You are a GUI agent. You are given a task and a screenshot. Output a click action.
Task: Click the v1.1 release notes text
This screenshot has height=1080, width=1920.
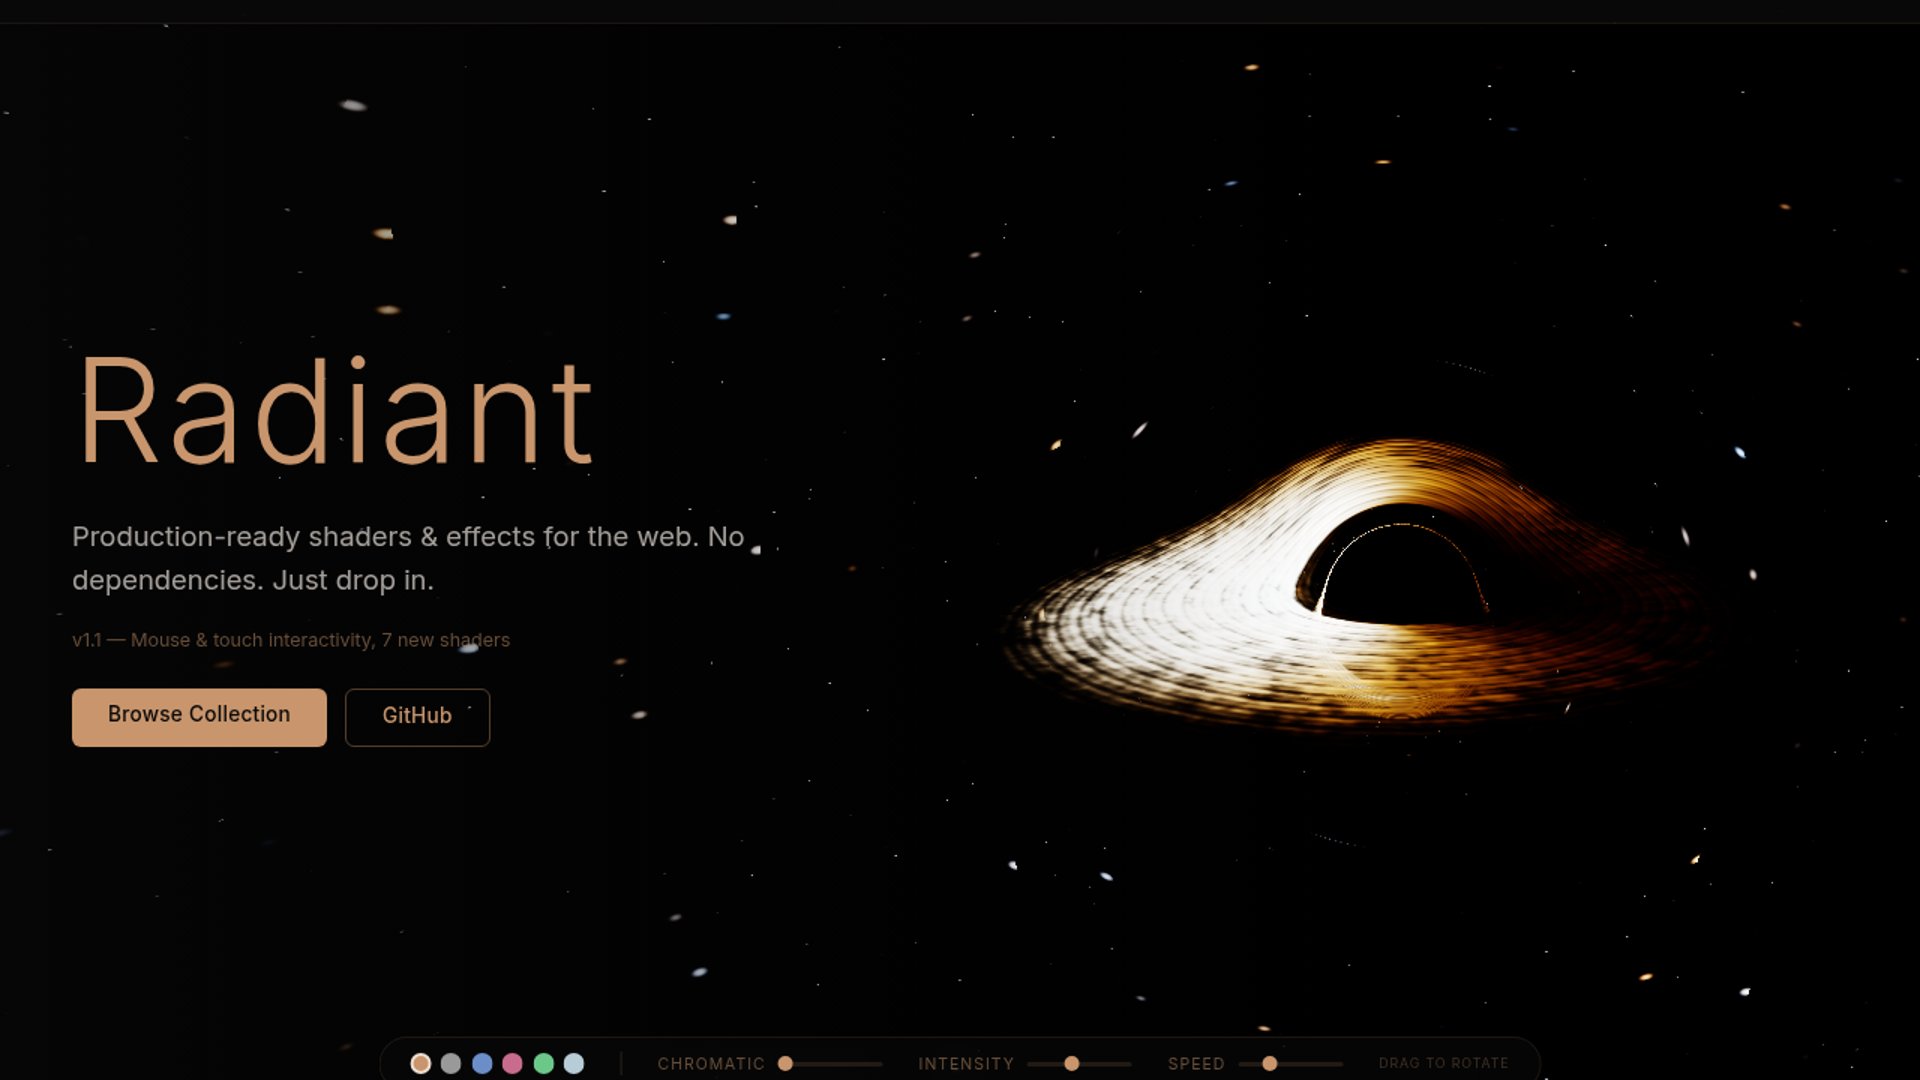point(290,640)
